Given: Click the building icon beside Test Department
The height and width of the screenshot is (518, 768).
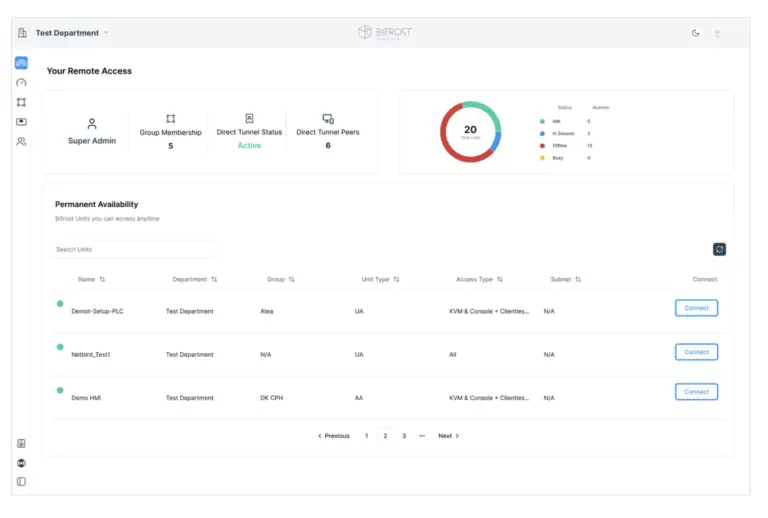Looking at the screenshot, I should (22, 33).
